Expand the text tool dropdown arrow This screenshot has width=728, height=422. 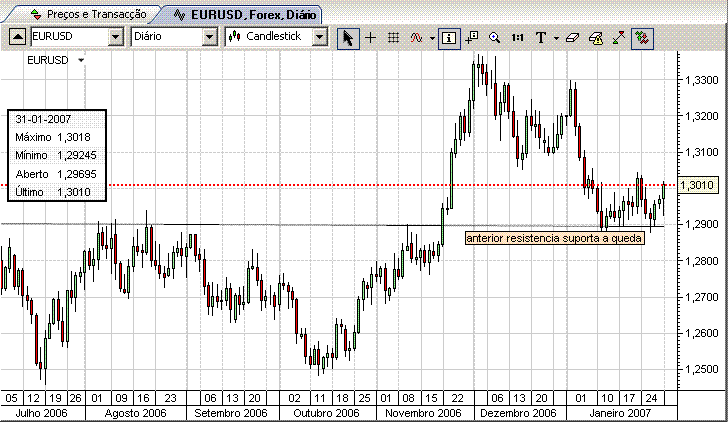pyautogui.click(x=556, y=38)
